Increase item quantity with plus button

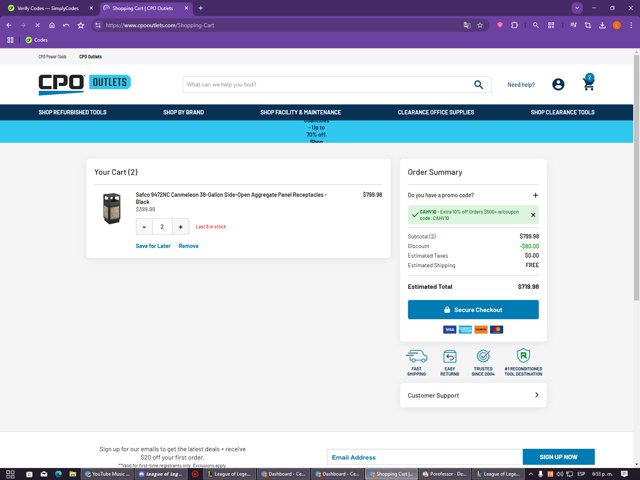coord(180,227)
